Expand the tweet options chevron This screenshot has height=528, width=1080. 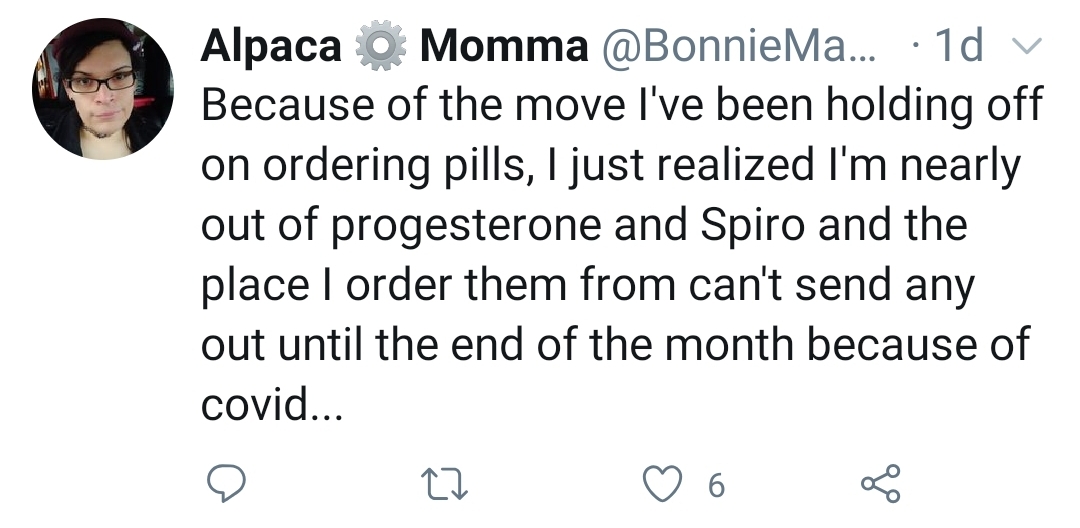click(1027, 45)
